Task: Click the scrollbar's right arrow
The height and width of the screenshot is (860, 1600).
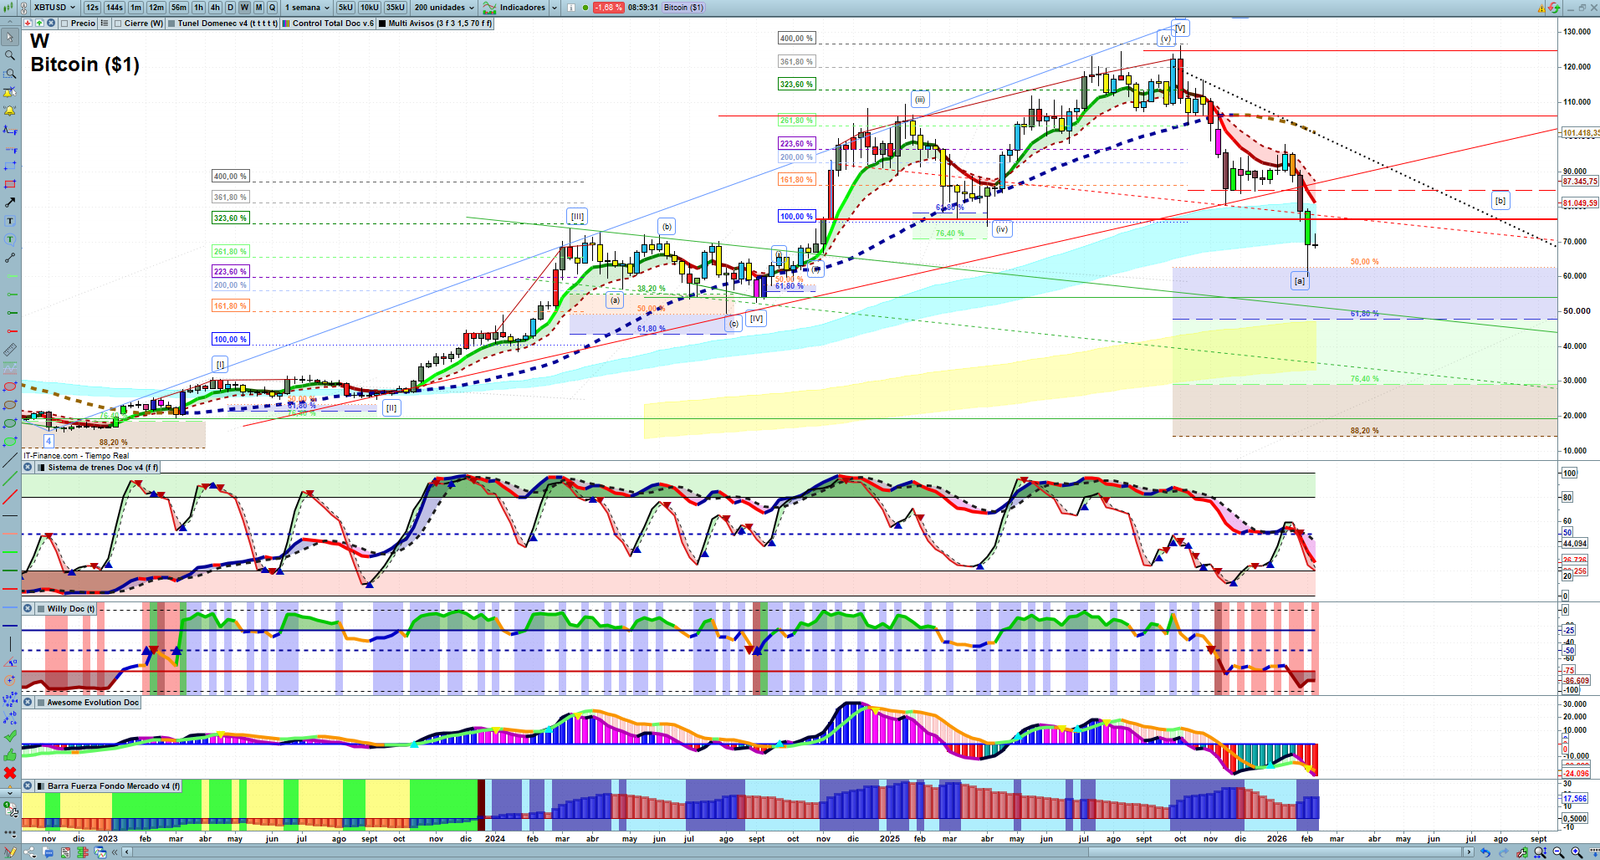Action: (1471, 852)
